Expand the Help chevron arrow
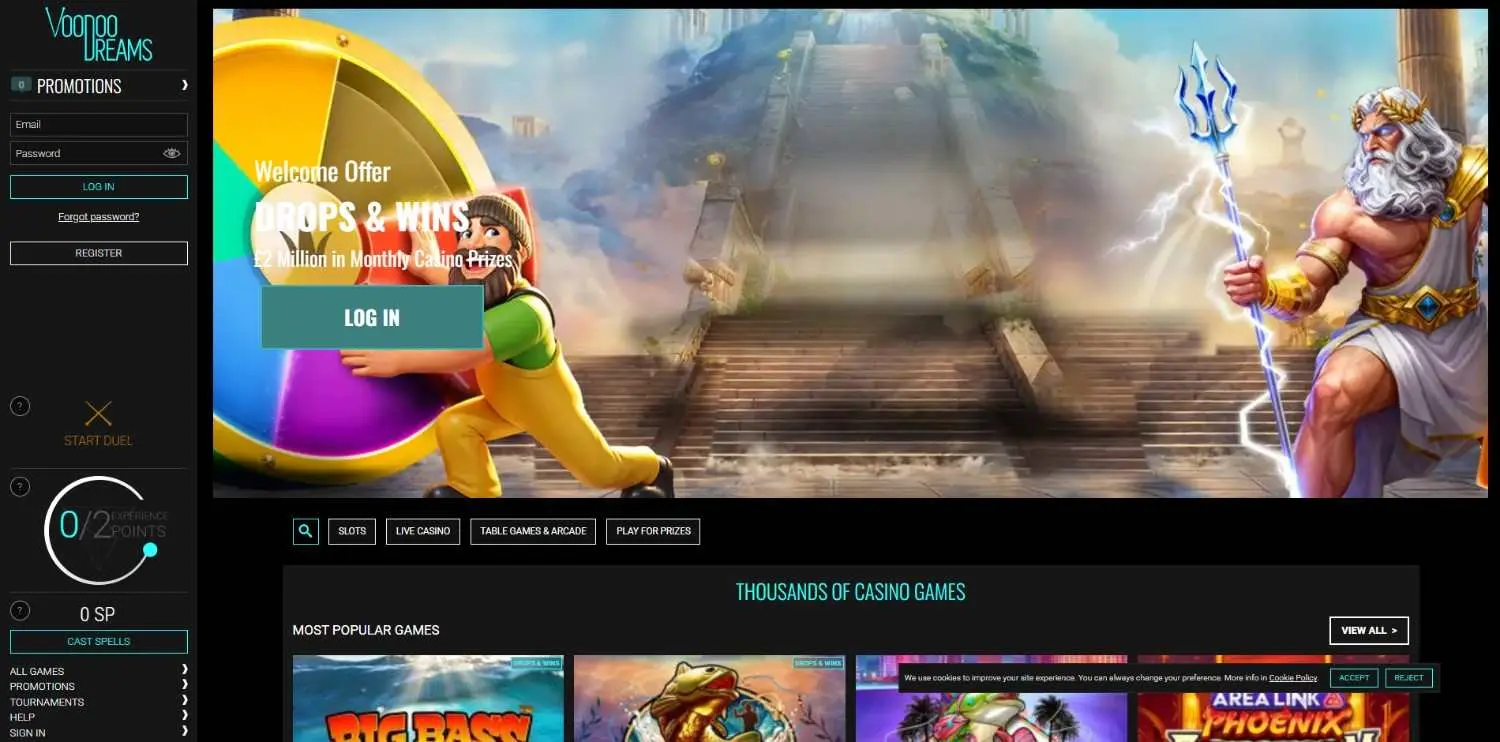1500x742 pixels. 184,716
